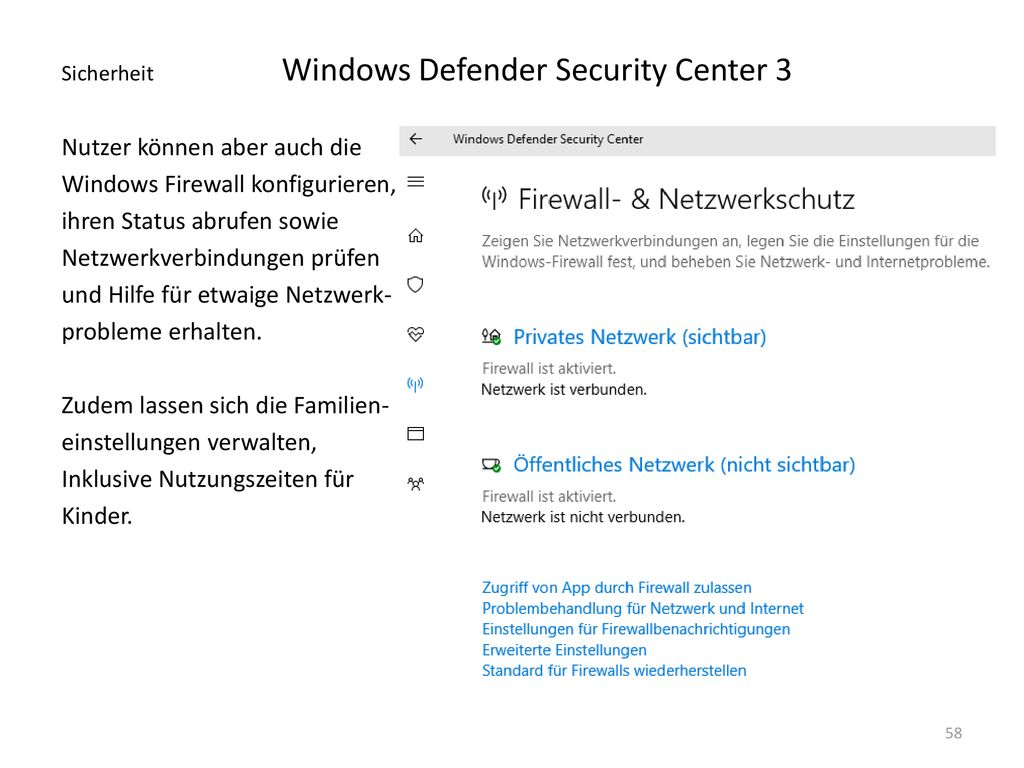Open the Home icon in sidebar
The width and height of the screenshot is (1024, 768).
pyautogui.click(x=415, y=236)
